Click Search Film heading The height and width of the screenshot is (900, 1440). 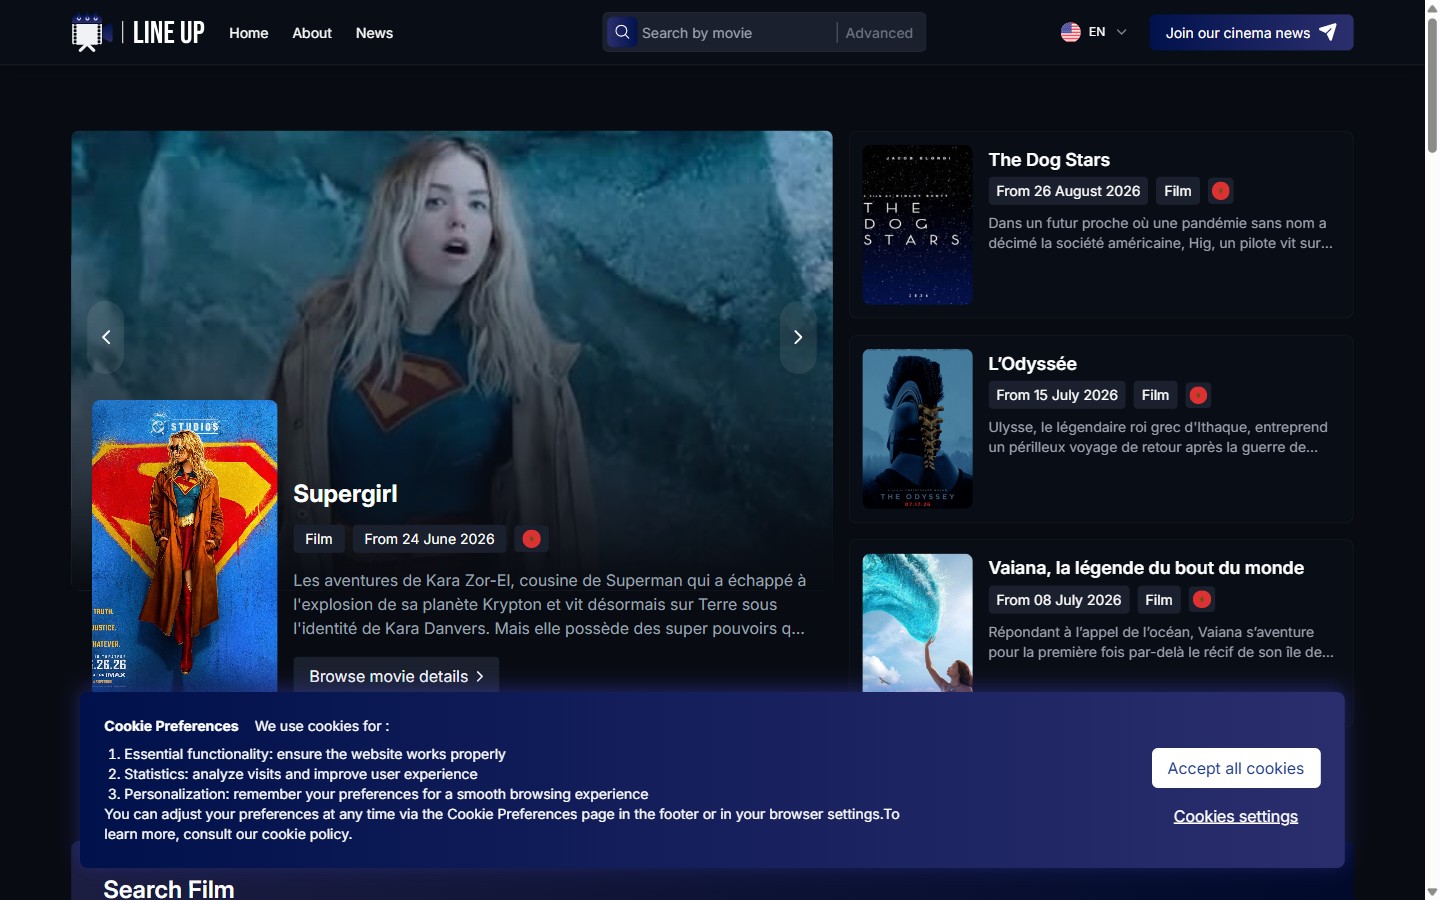point(169,889)
